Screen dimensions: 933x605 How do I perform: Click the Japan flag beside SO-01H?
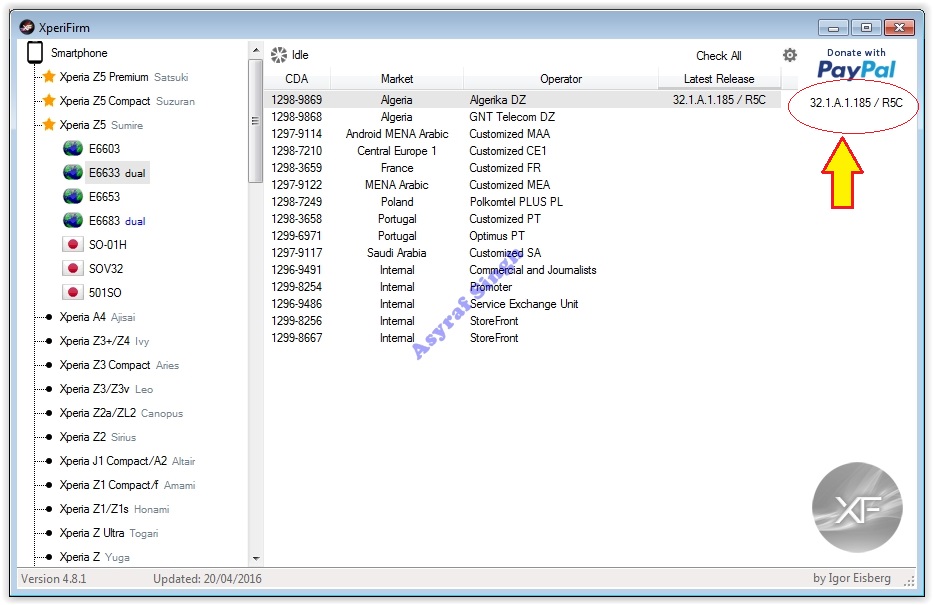tap(73, 244)
